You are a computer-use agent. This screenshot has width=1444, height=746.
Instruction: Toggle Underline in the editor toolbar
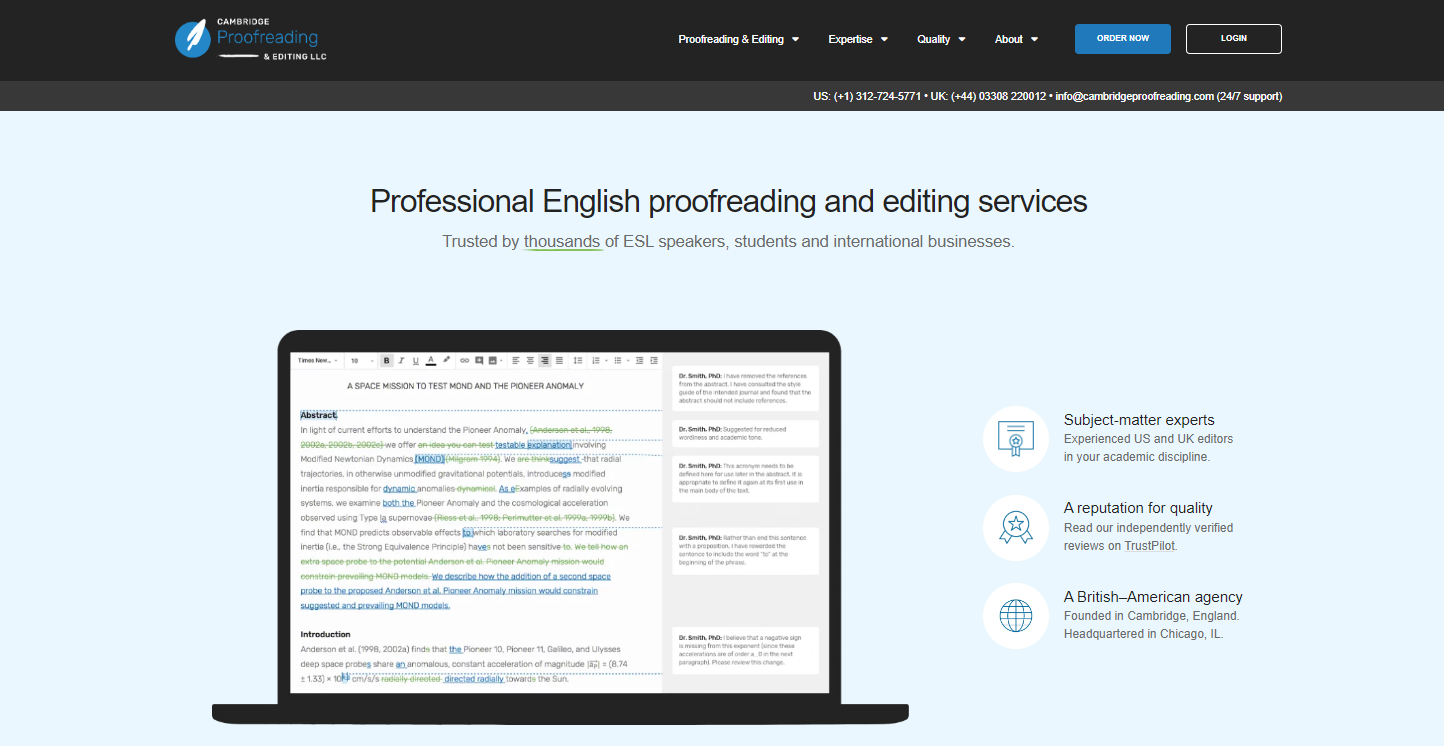click(416, 360)
